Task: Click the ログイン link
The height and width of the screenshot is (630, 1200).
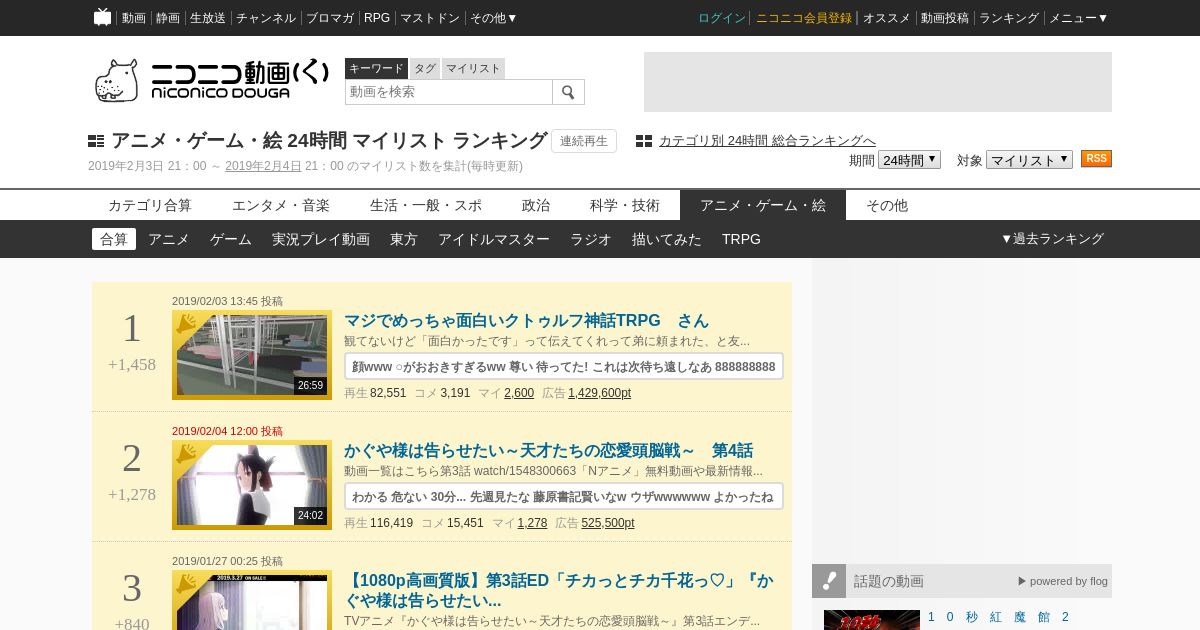Action: point(722,18)
